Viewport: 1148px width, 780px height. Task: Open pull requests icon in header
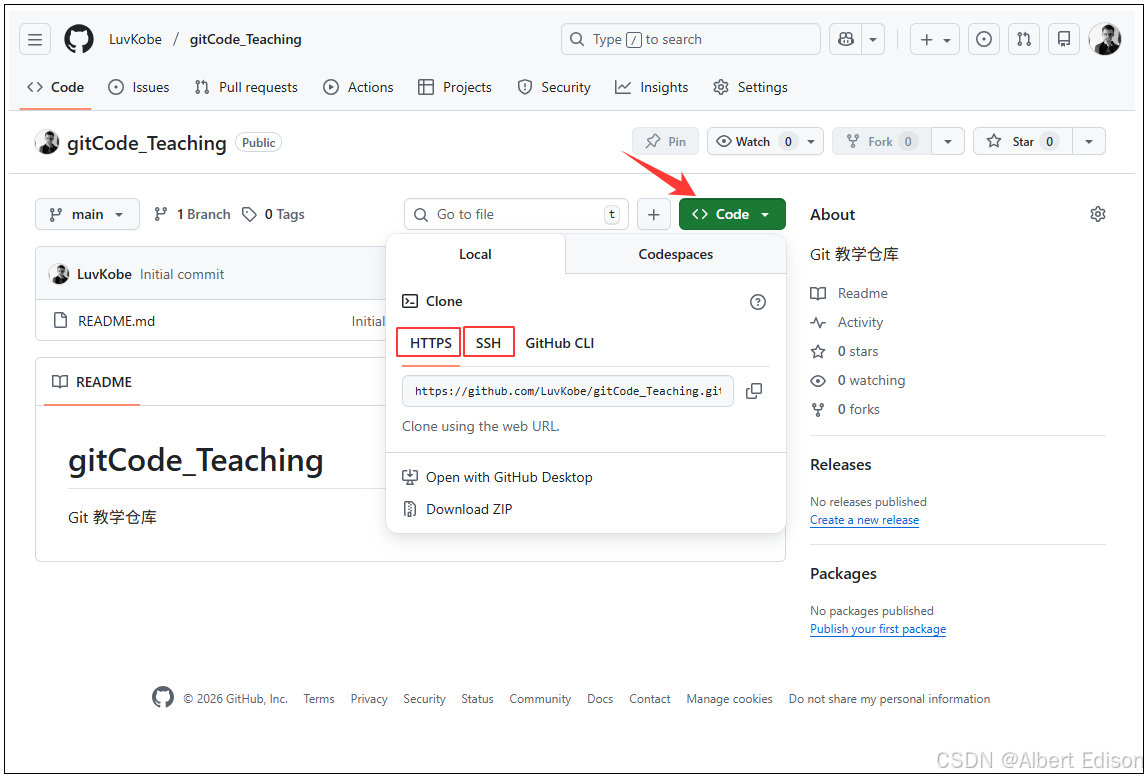click(x=1024, y=40)
